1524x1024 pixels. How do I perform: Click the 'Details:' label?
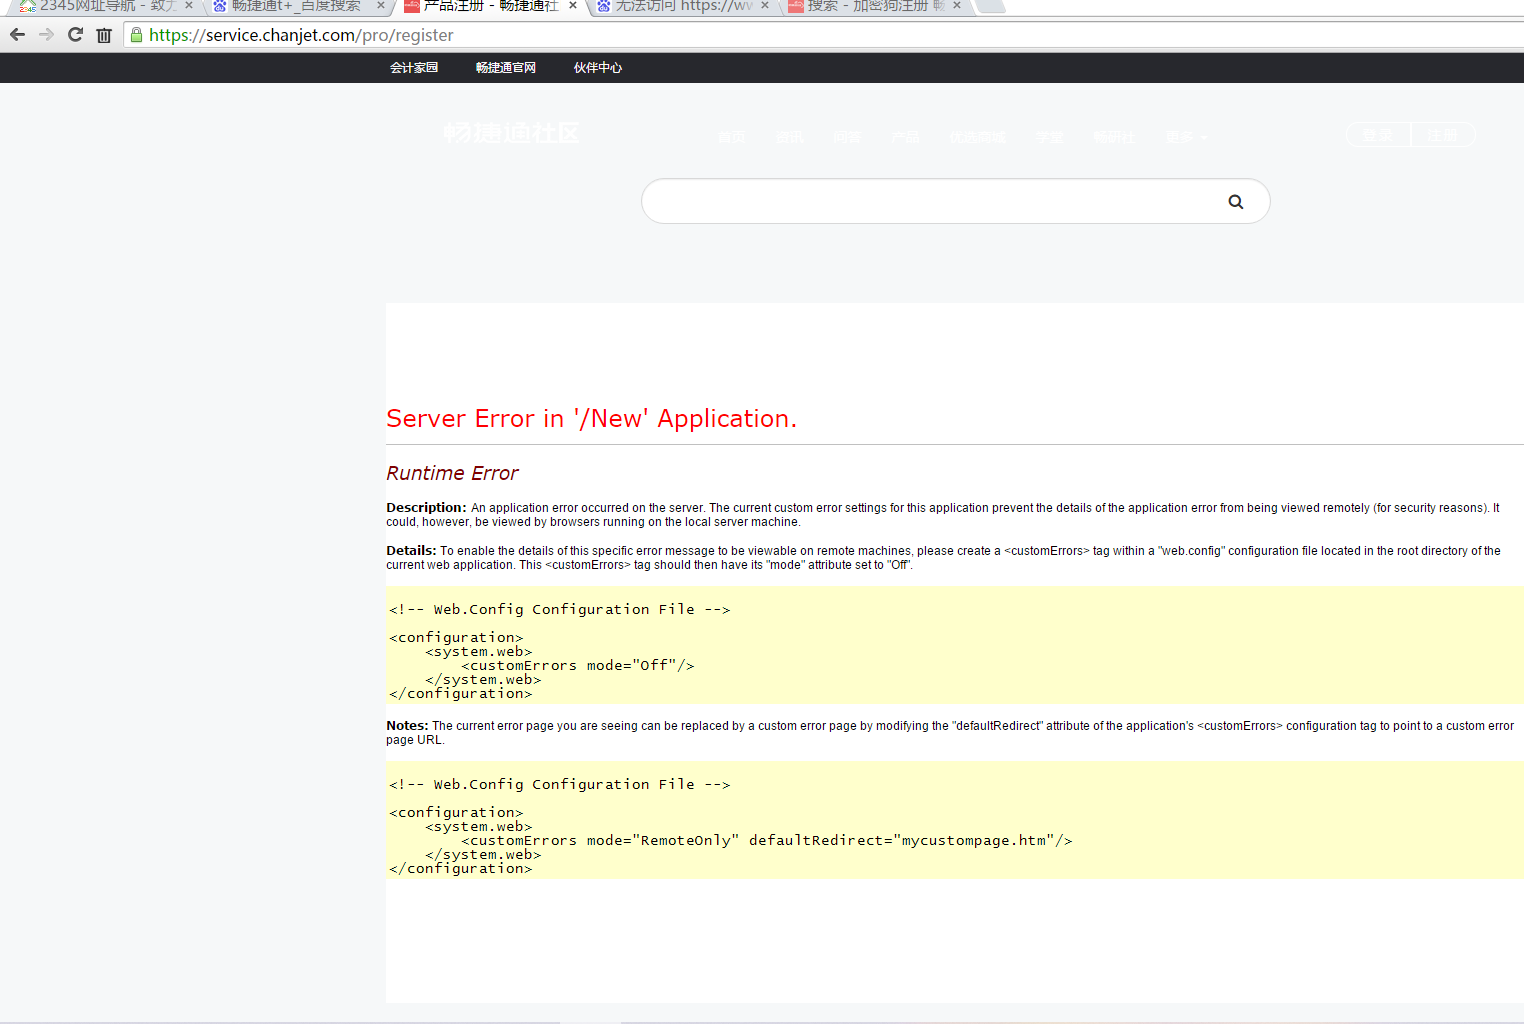coord(411,551)
